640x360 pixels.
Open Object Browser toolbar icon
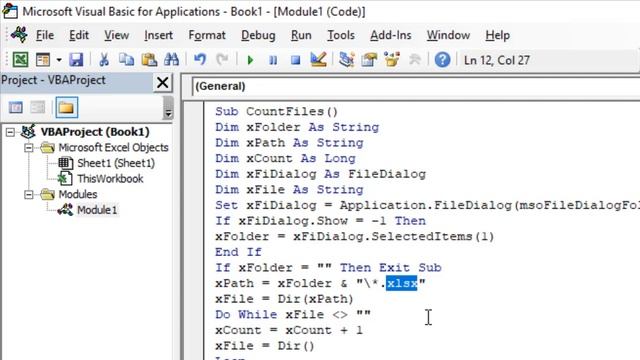(x=392, y=60)
